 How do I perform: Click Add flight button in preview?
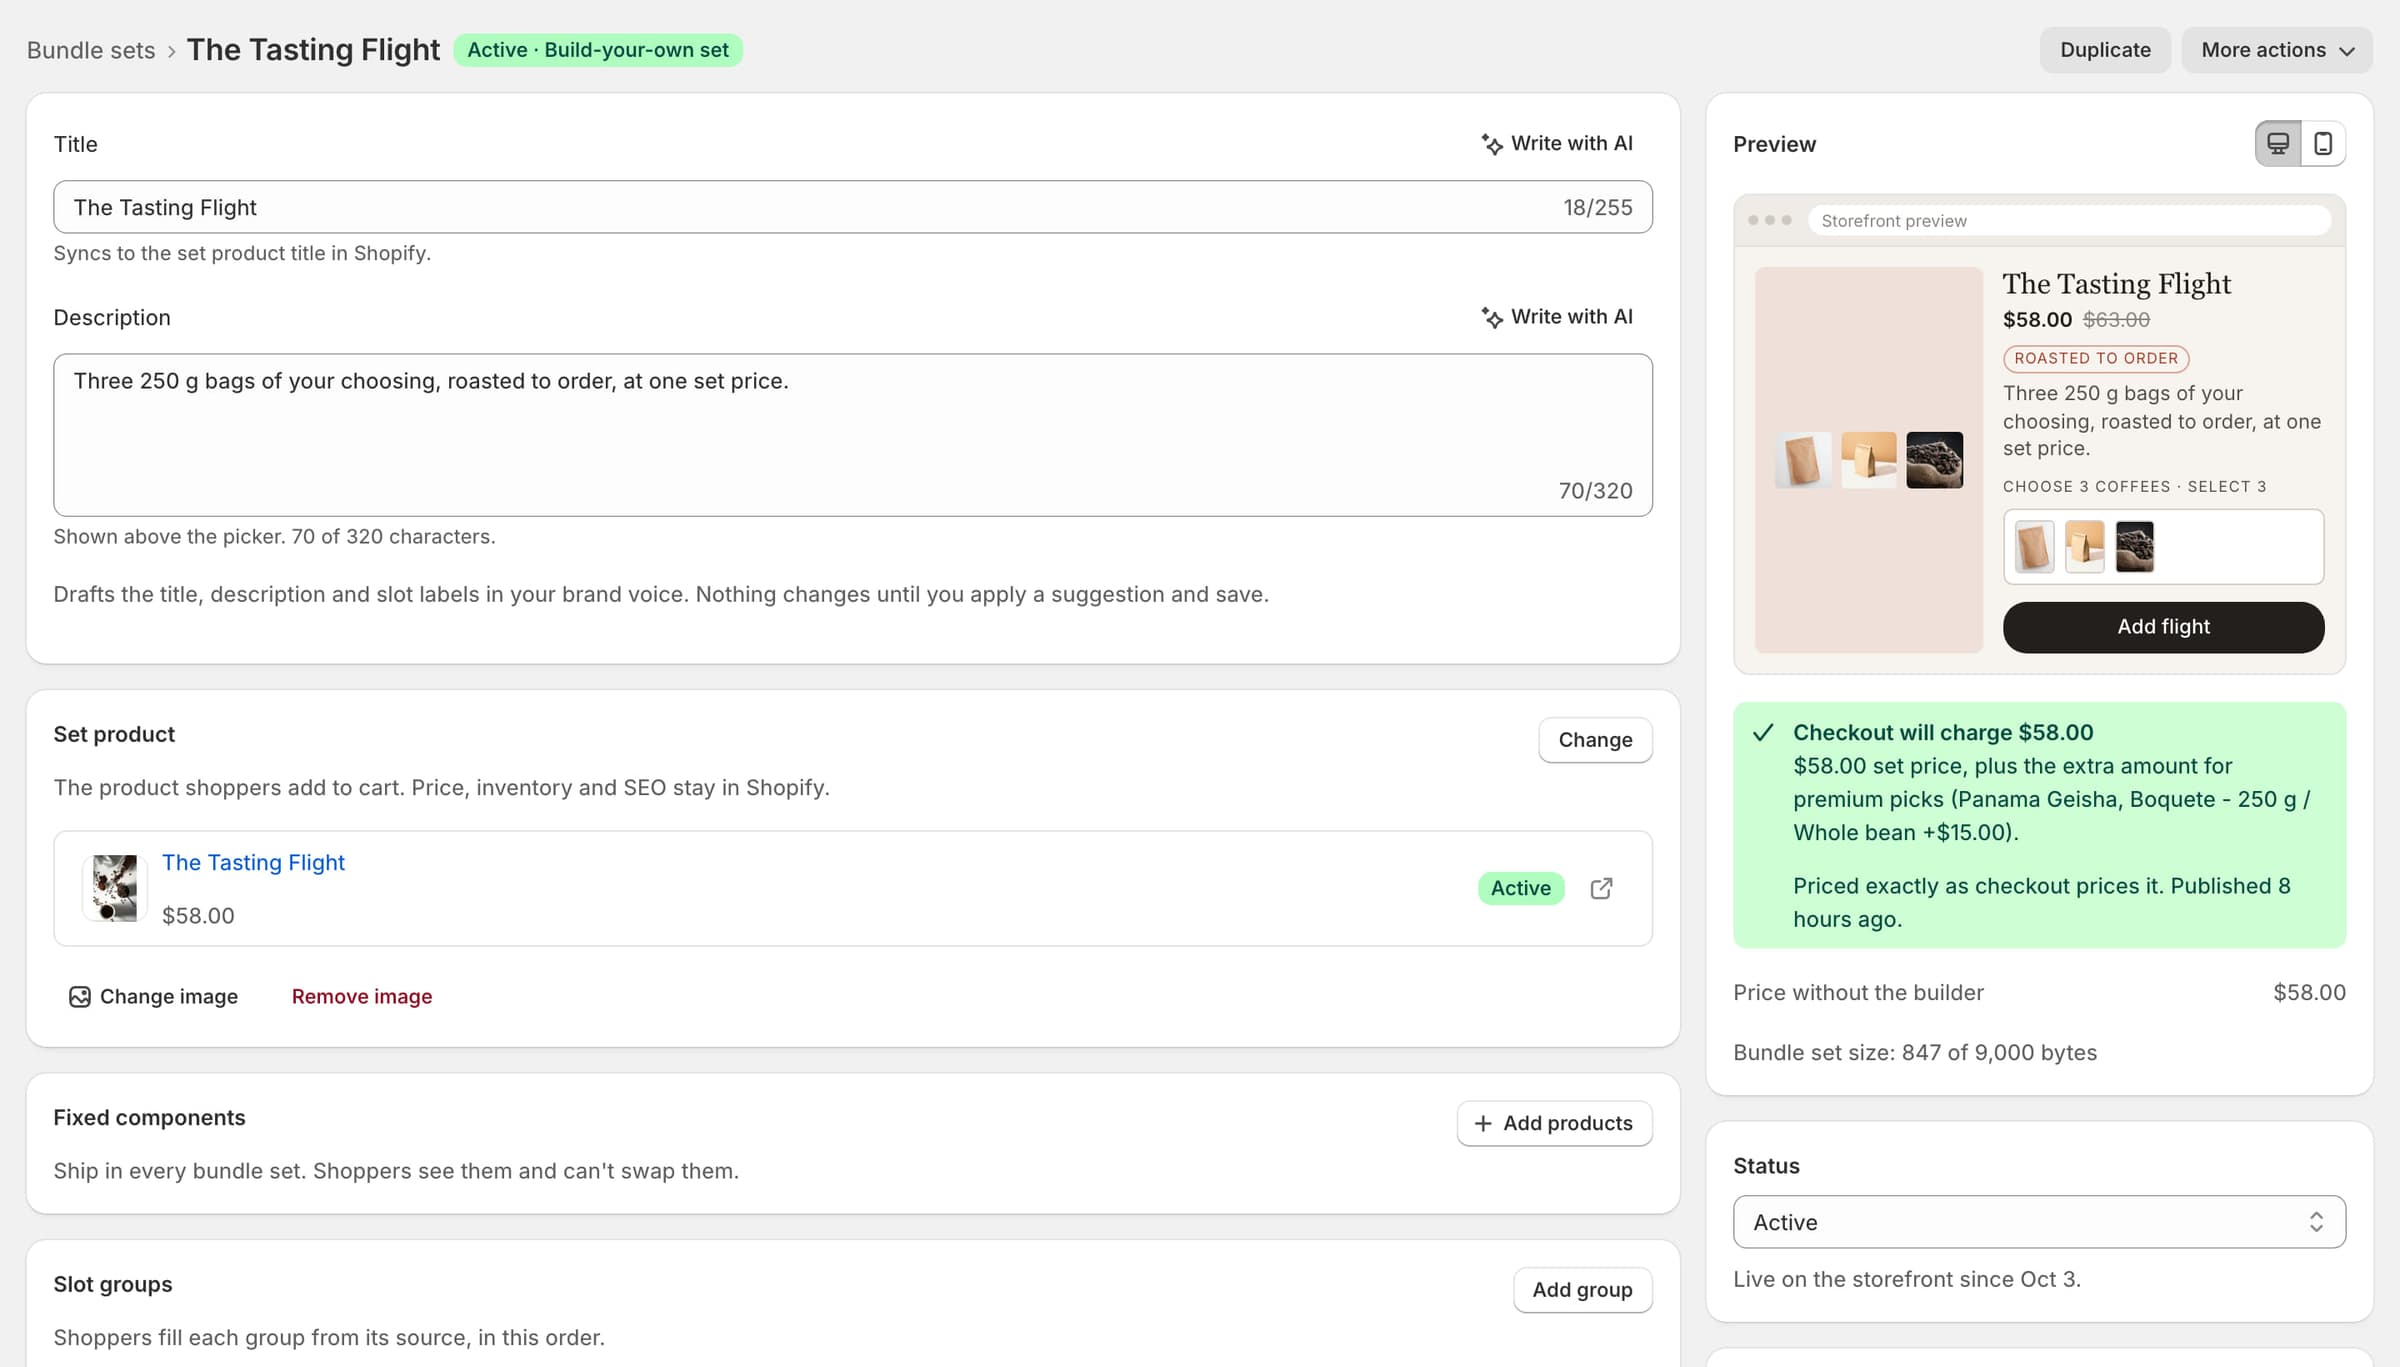point(2163,627)
